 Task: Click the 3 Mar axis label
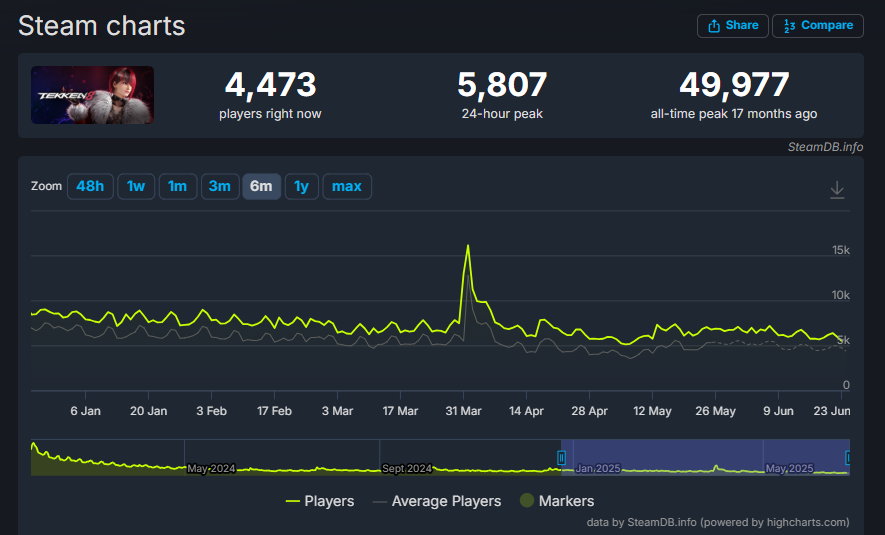[338, 411]
